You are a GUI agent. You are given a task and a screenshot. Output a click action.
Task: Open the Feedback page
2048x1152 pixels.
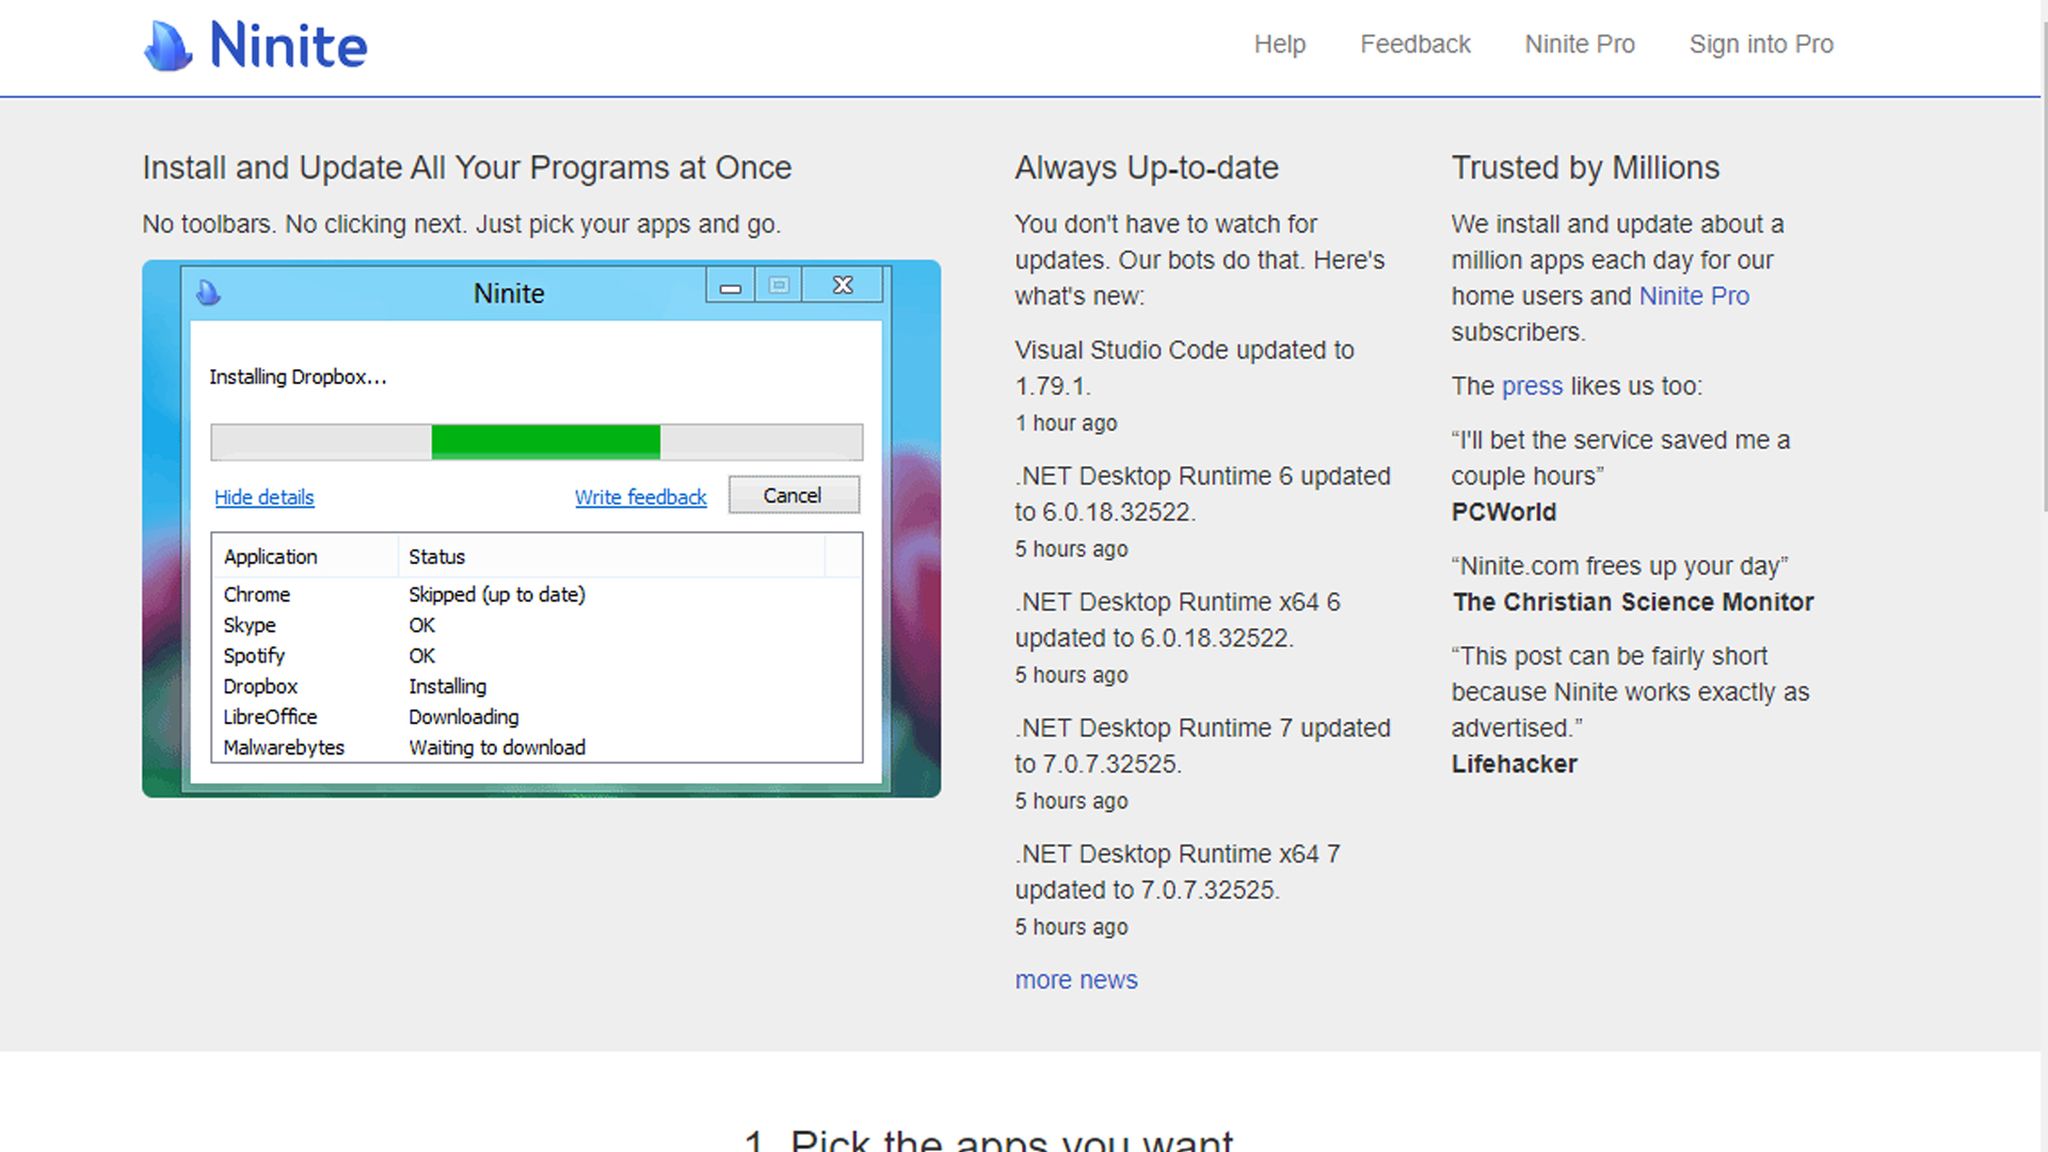1414,44
